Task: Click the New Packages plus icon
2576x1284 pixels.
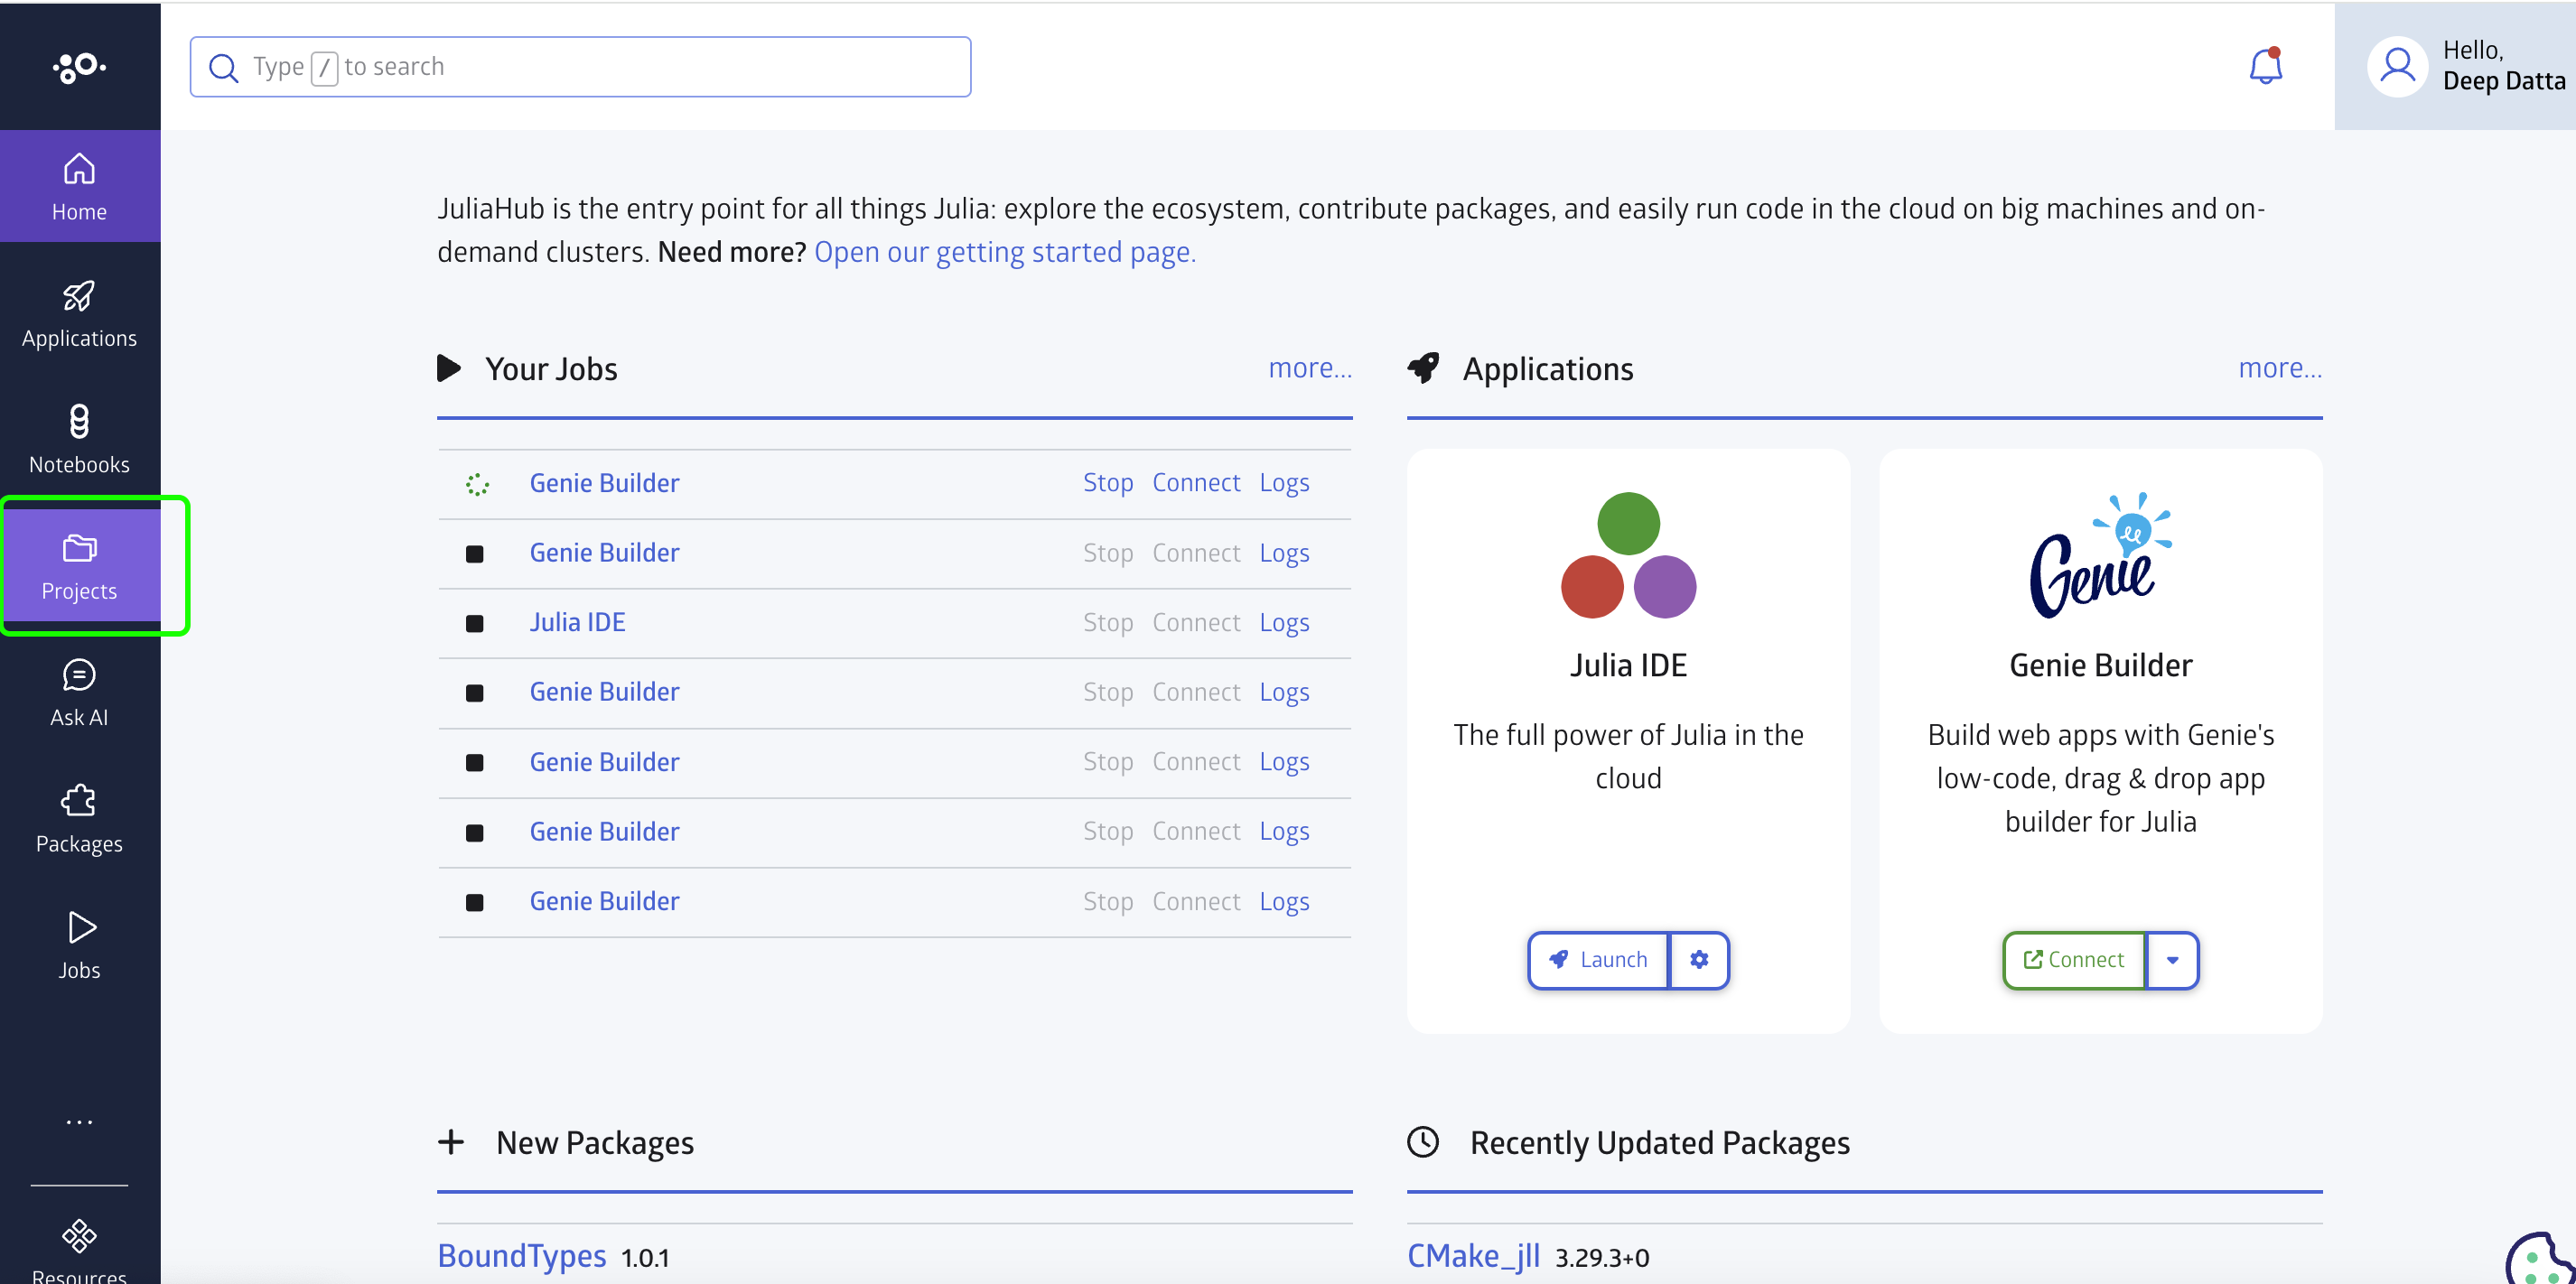Action: click(451, 1142)
